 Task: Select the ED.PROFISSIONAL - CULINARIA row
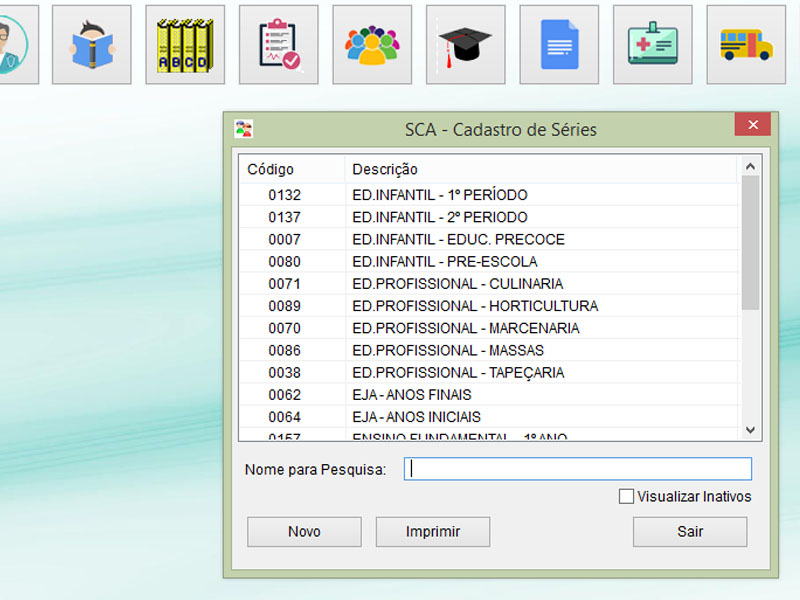click(x=457, y=284)
